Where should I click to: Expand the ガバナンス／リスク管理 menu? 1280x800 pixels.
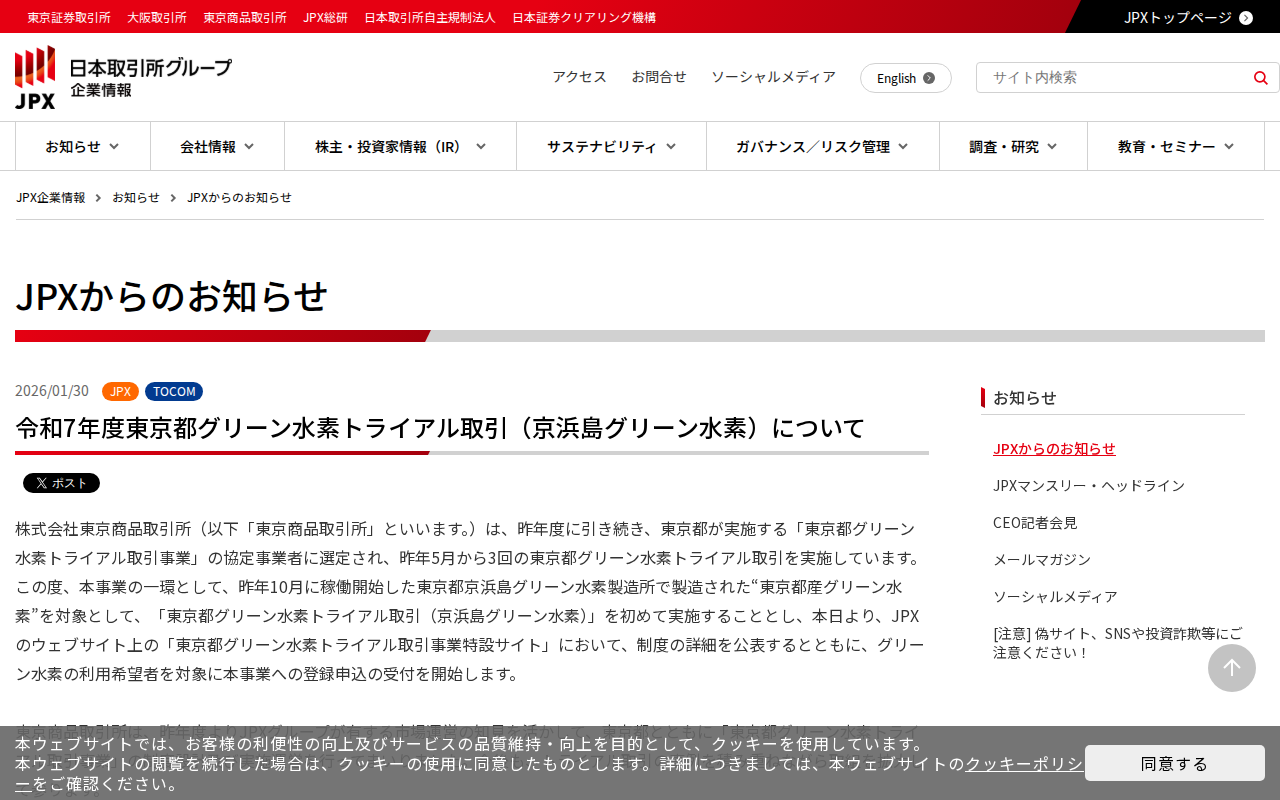coord(823,146)
